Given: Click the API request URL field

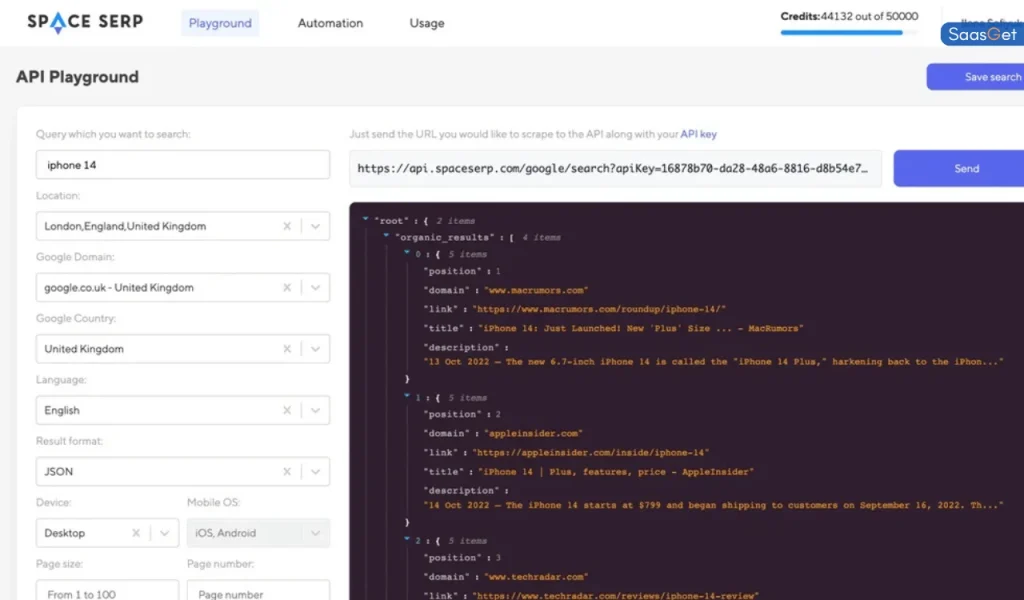Looking at the screenshot, I should pyautogui.click(x=615, y=168).
